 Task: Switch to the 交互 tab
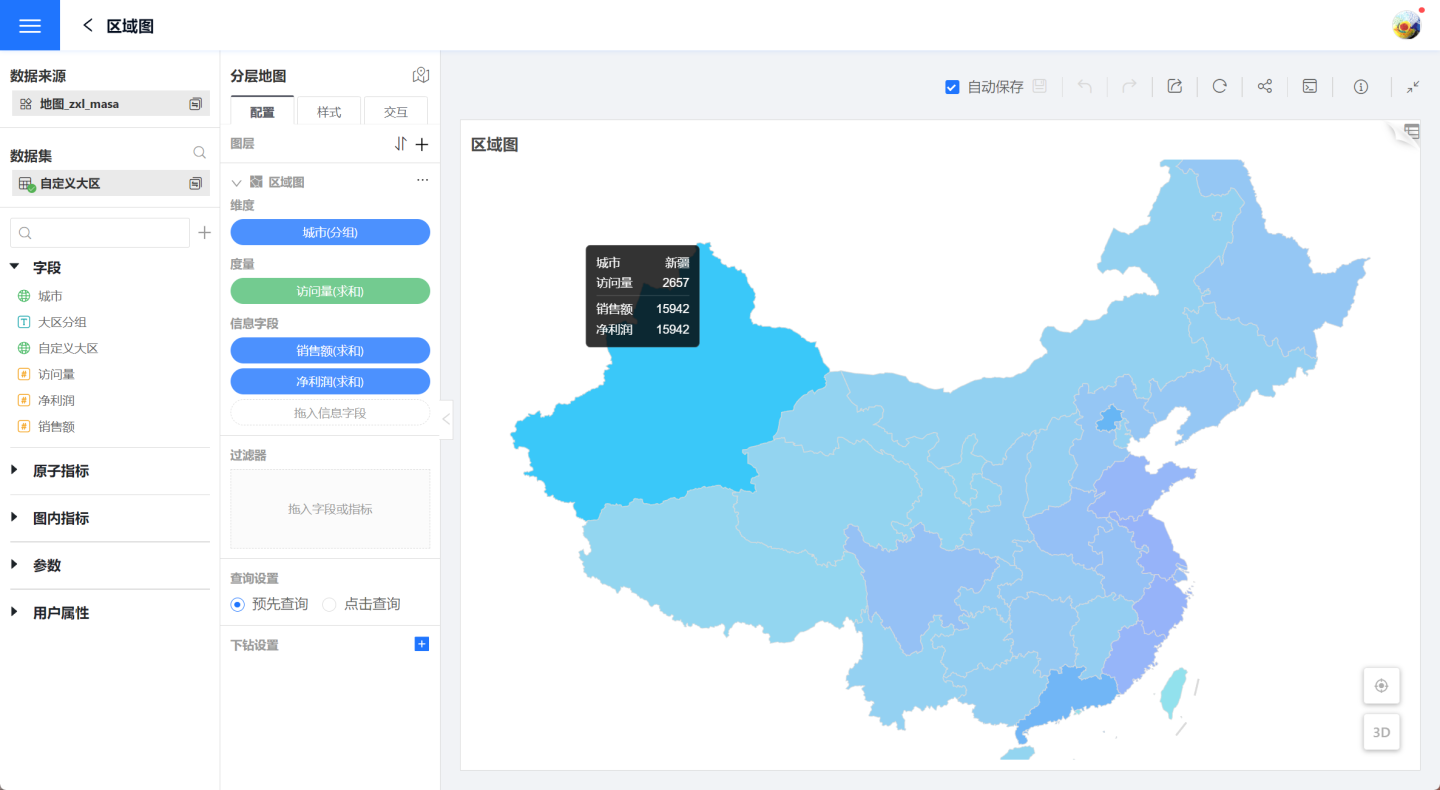point(396,112)
